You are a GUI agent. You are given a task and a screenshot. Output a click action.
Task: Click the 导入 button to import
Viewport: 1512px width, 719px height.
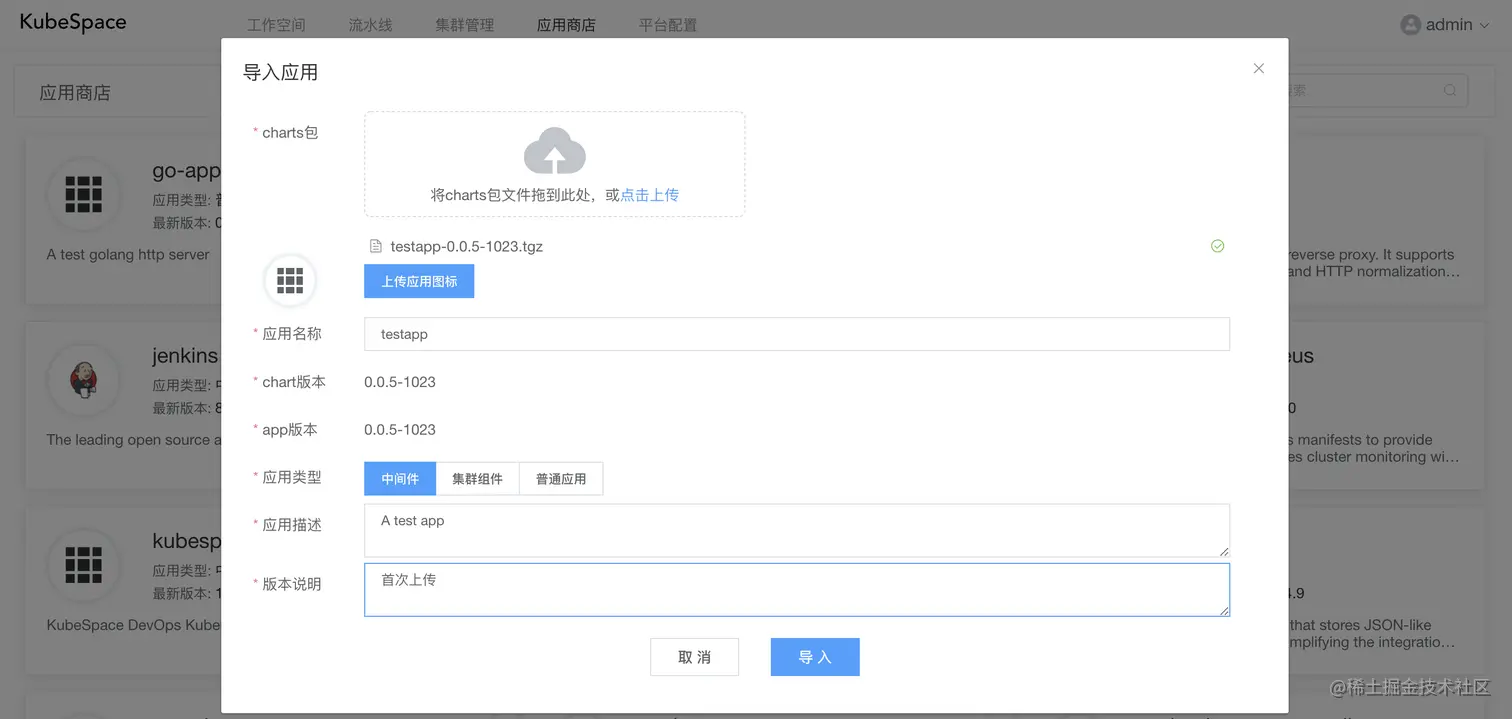814,657
